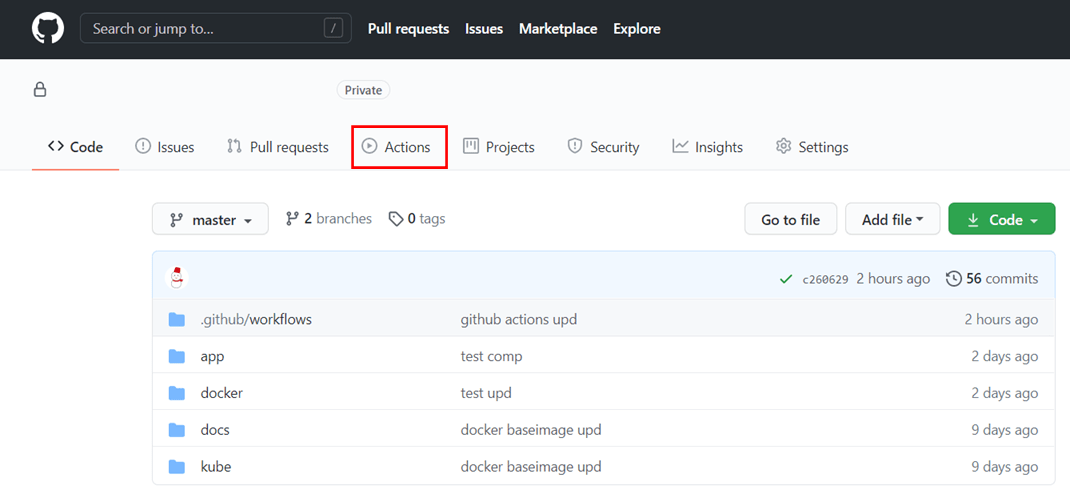
Task: Open the Settings tab
Action: coord(812,147)
